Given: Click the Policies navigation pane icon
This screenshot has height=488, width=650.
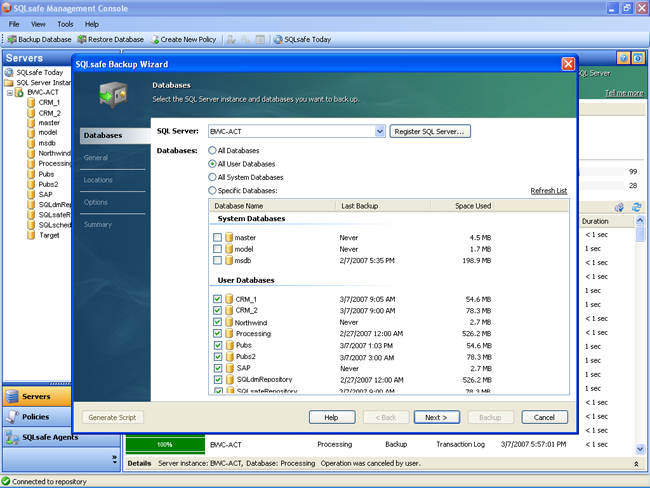Looking at the screenshot, I should coord(12,417).
